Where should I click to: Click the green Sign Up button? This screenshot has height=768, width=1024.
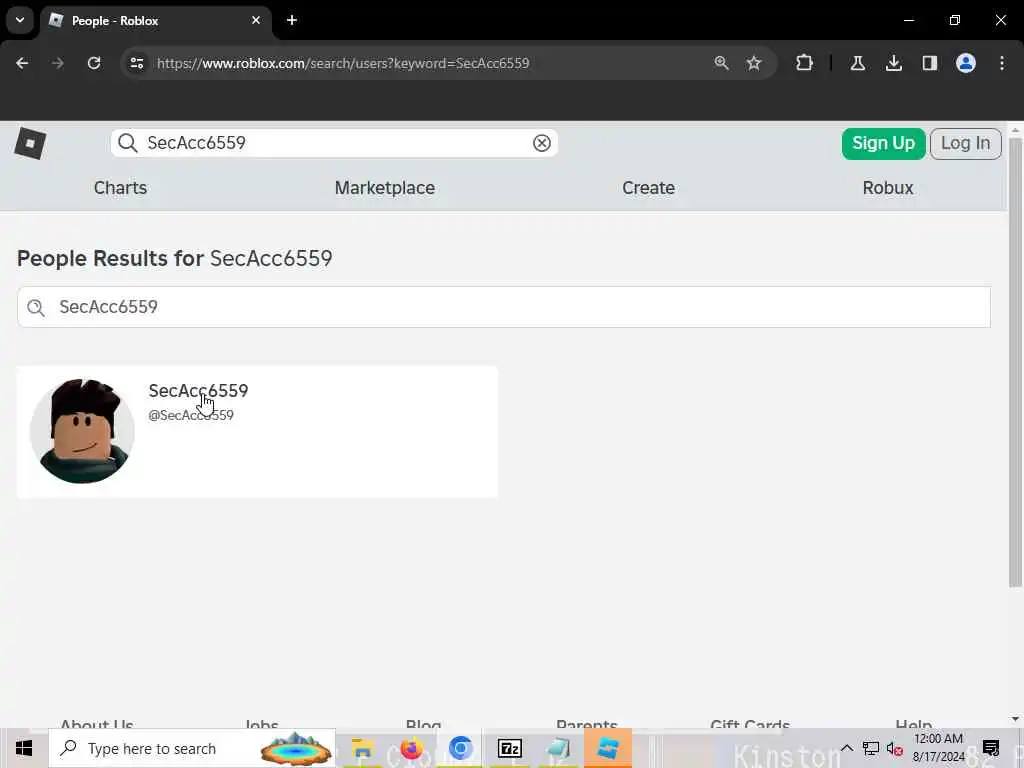(x=883, y=144)
